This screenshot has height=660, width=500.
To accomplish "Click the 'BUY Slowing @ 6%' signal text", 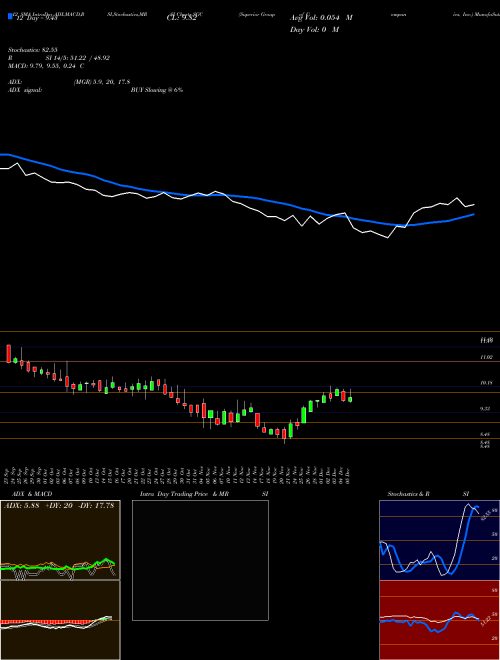I will pyautogui.click(x=157, y=90).
